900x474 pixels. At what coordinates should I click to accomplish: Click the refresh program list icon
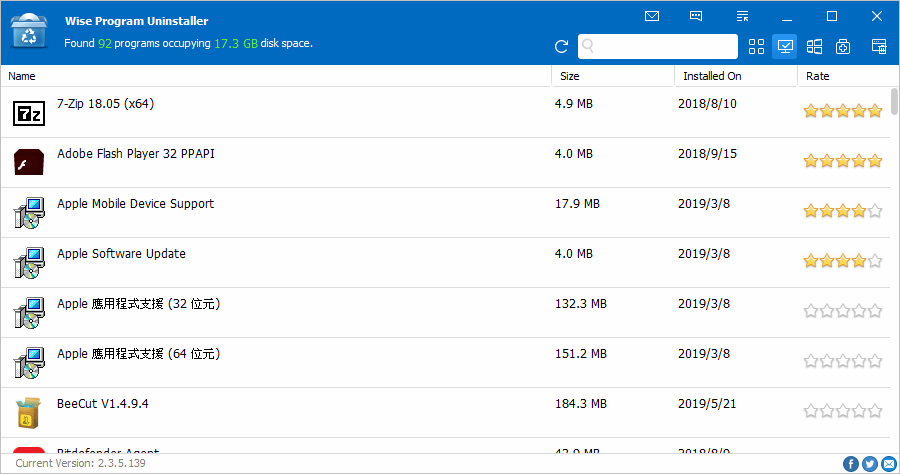562,46
